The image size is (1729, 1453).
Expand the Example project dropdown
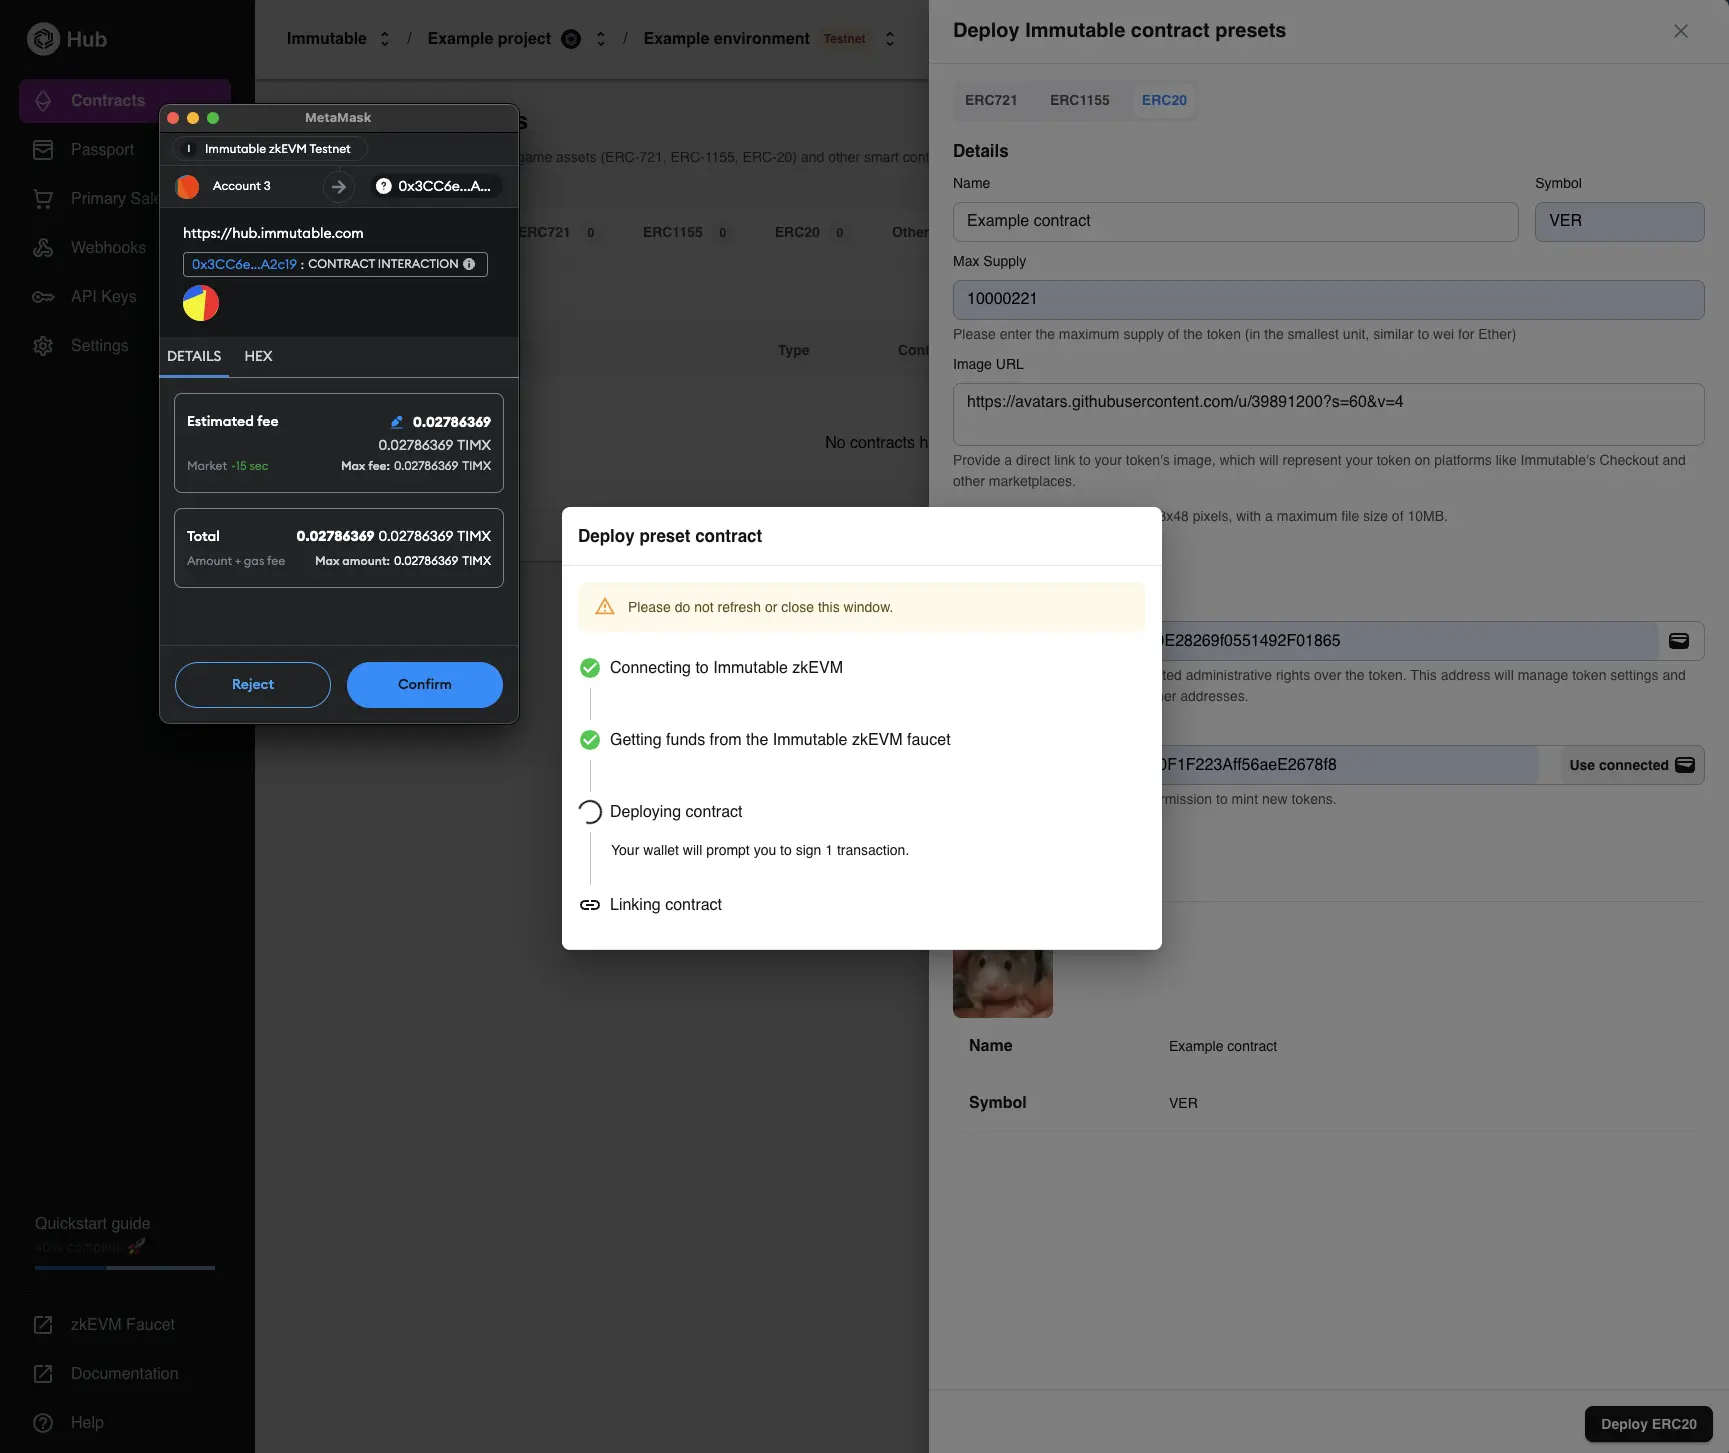point(601,38)
